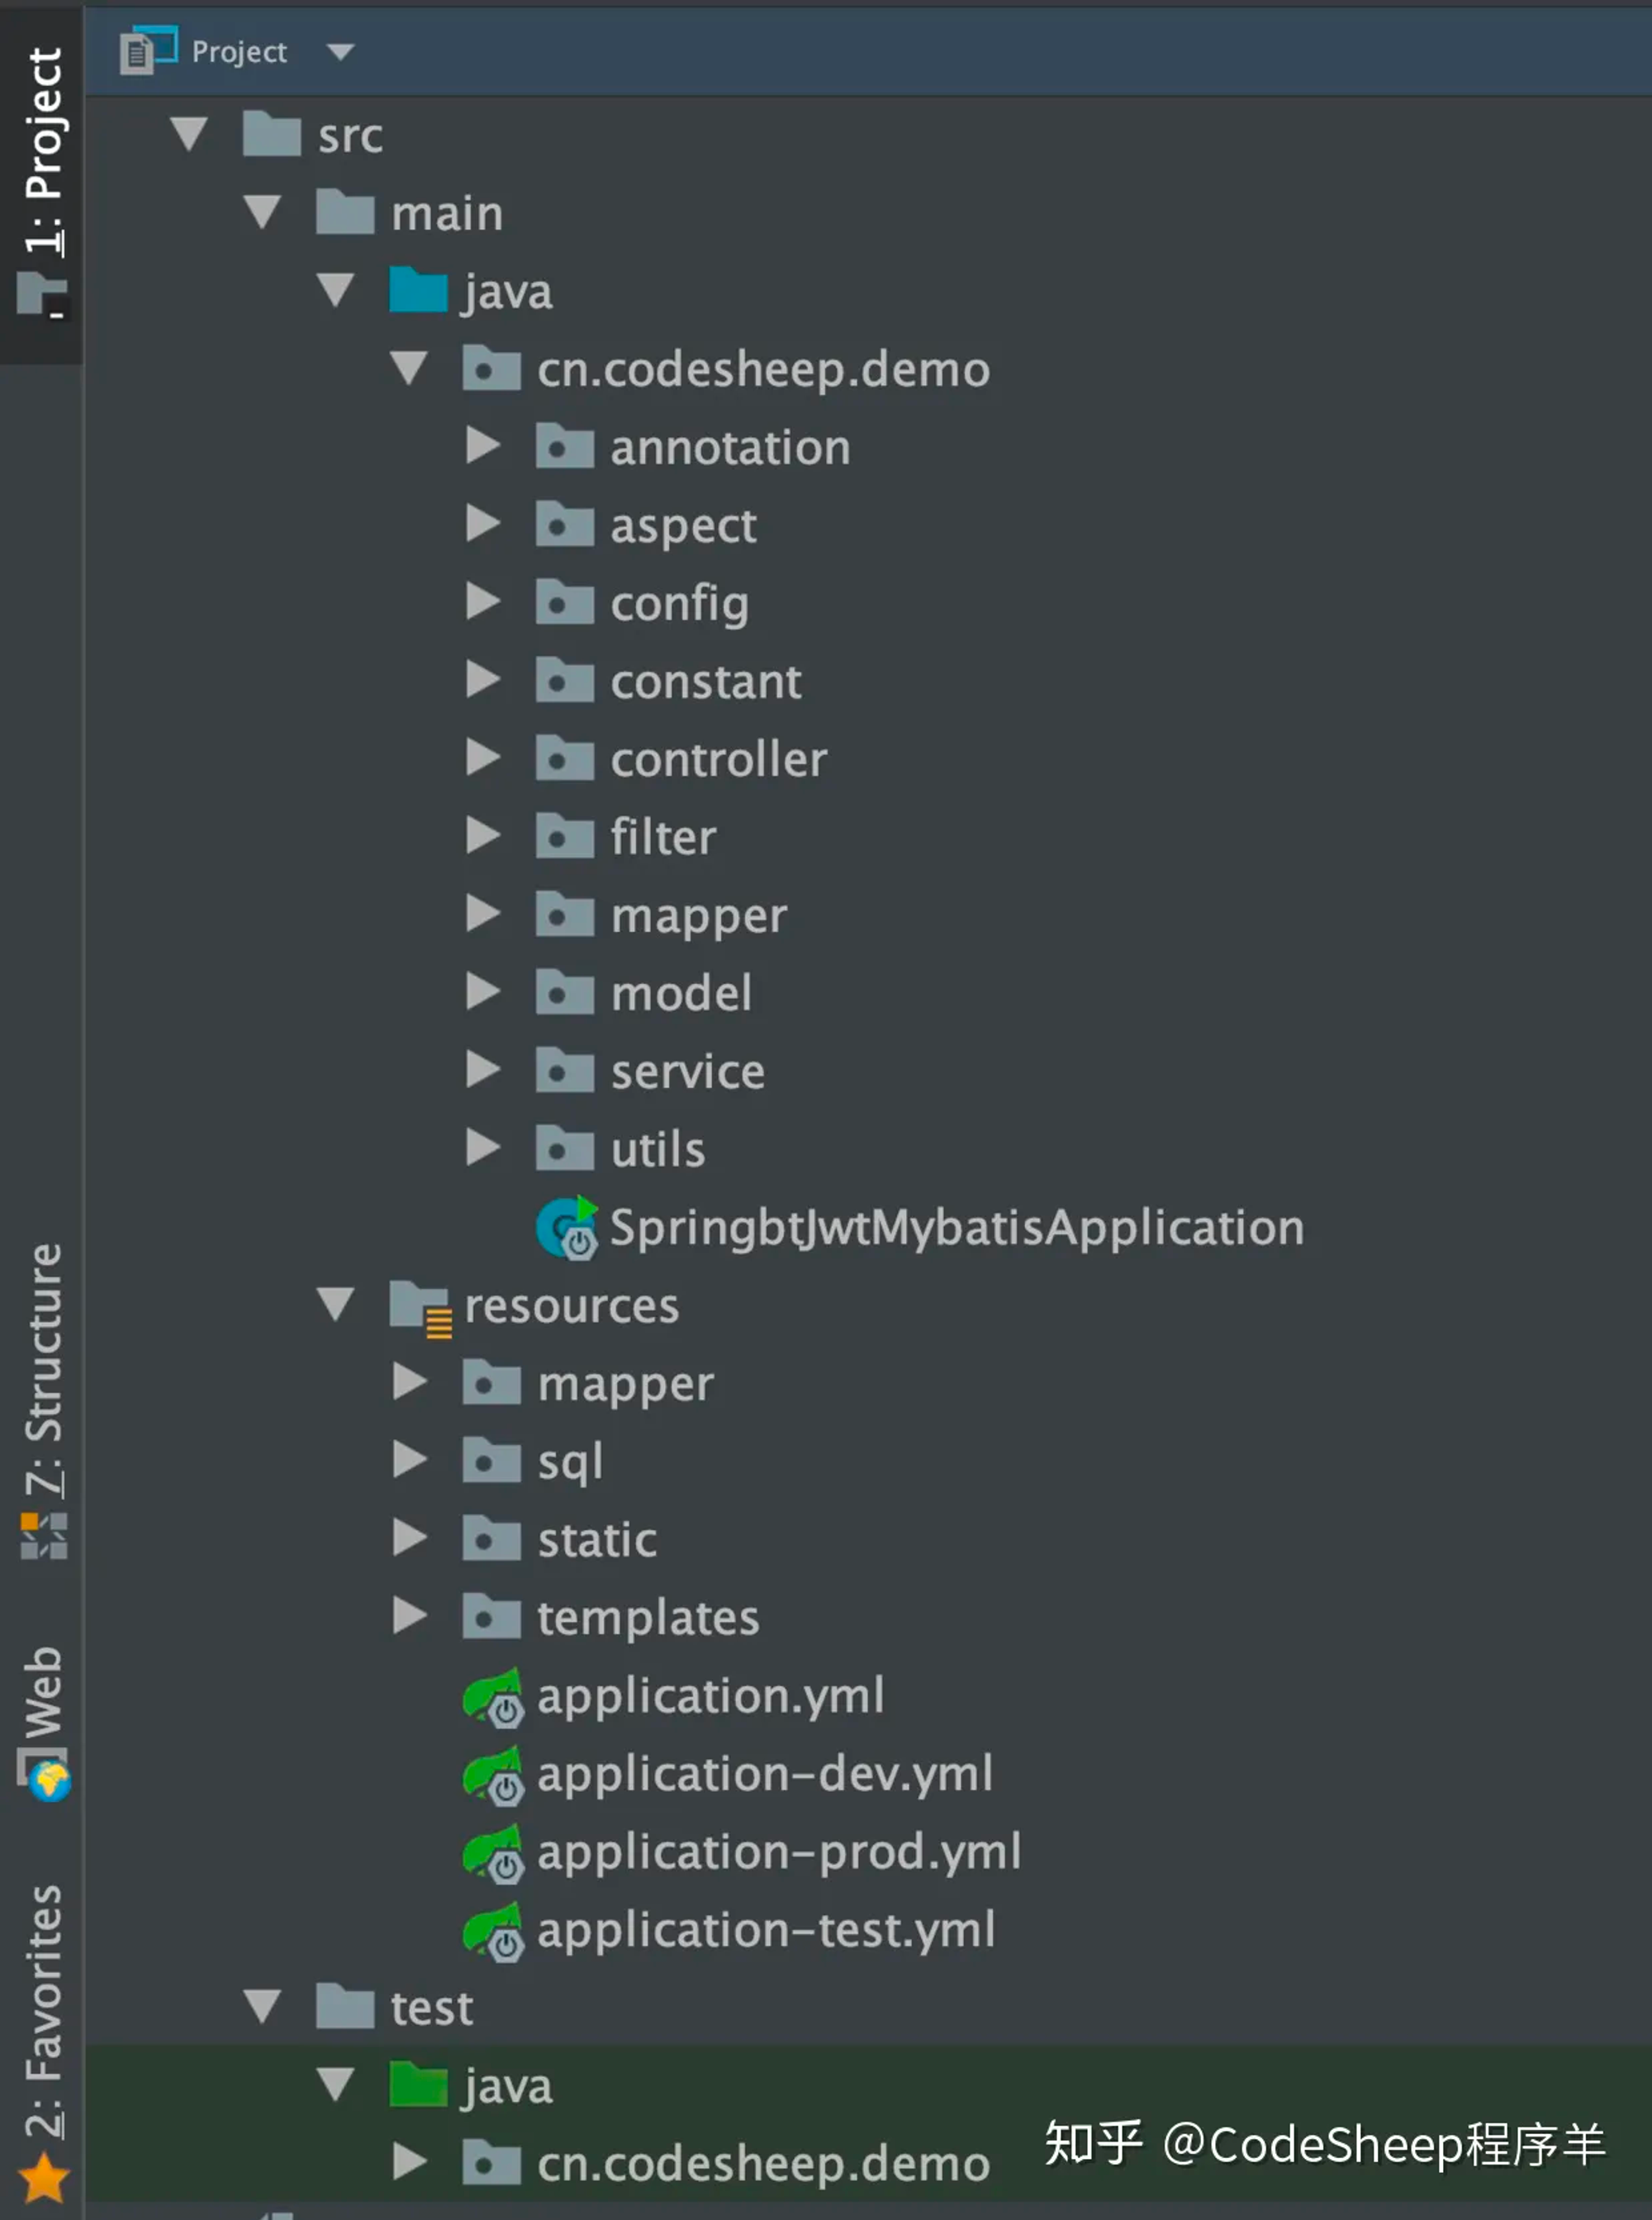The width and height of the screenshot is (1652, 2220).
Task: Collapse the green test java folder arrow
Action: [335, 2085]
